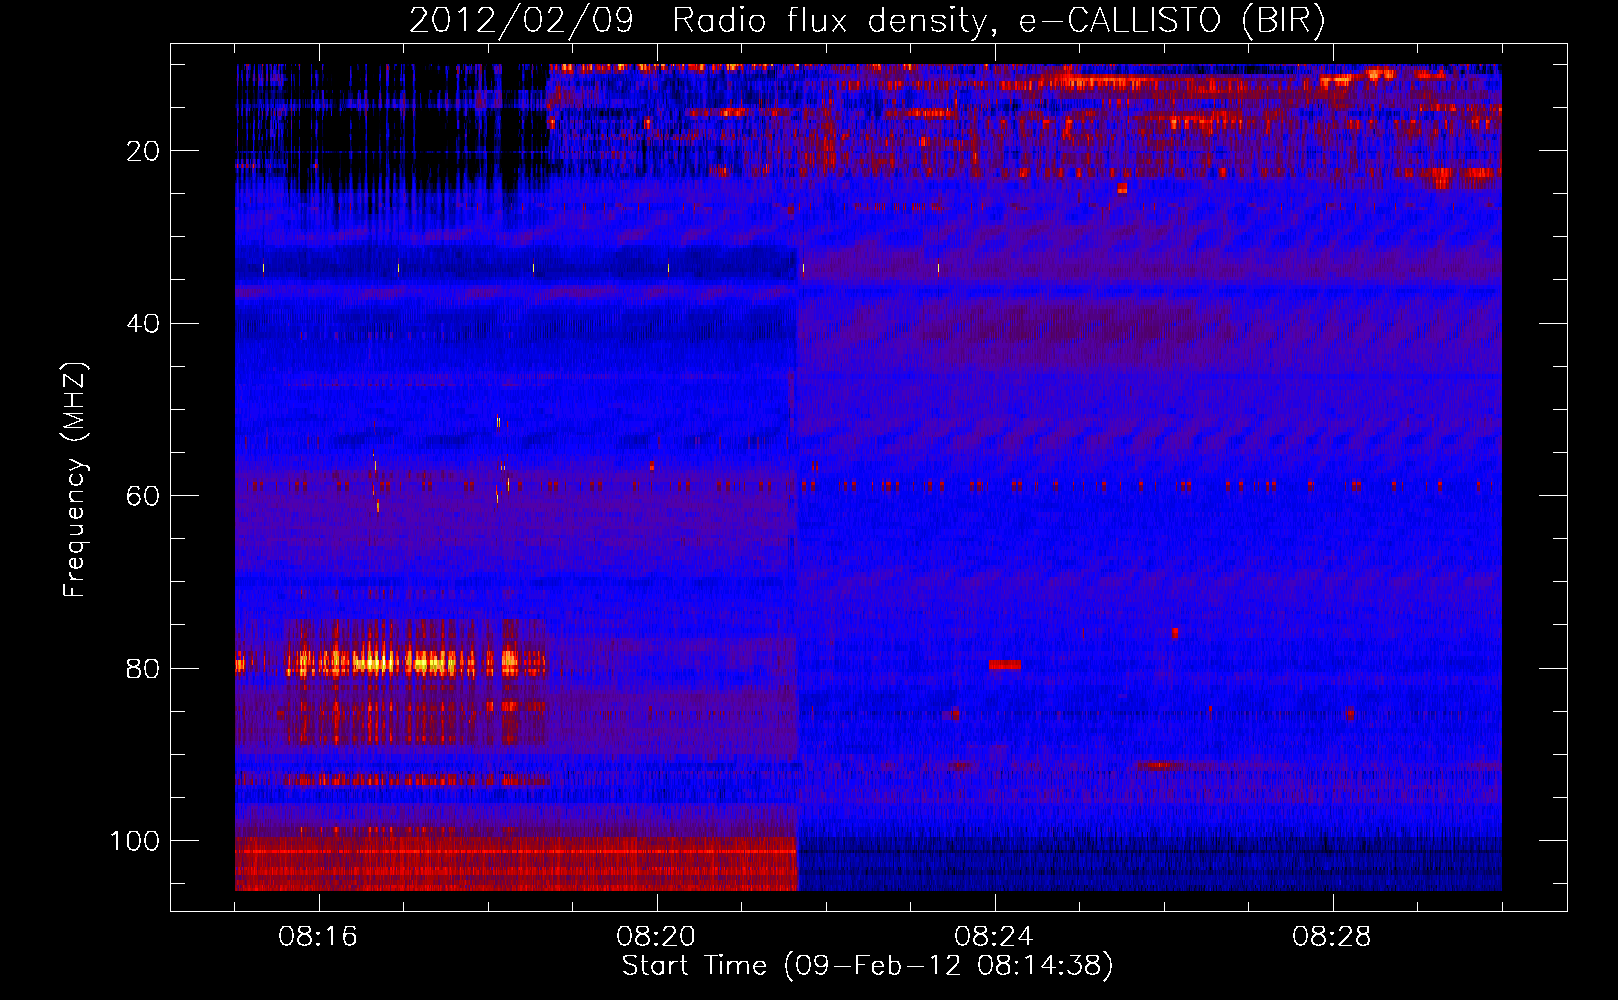Click the 'Start Time (09-Feb-12 08:14:38)' label
Image resolution: width=1618 pixels, height=1000 pixels.
tap(867, 966)
